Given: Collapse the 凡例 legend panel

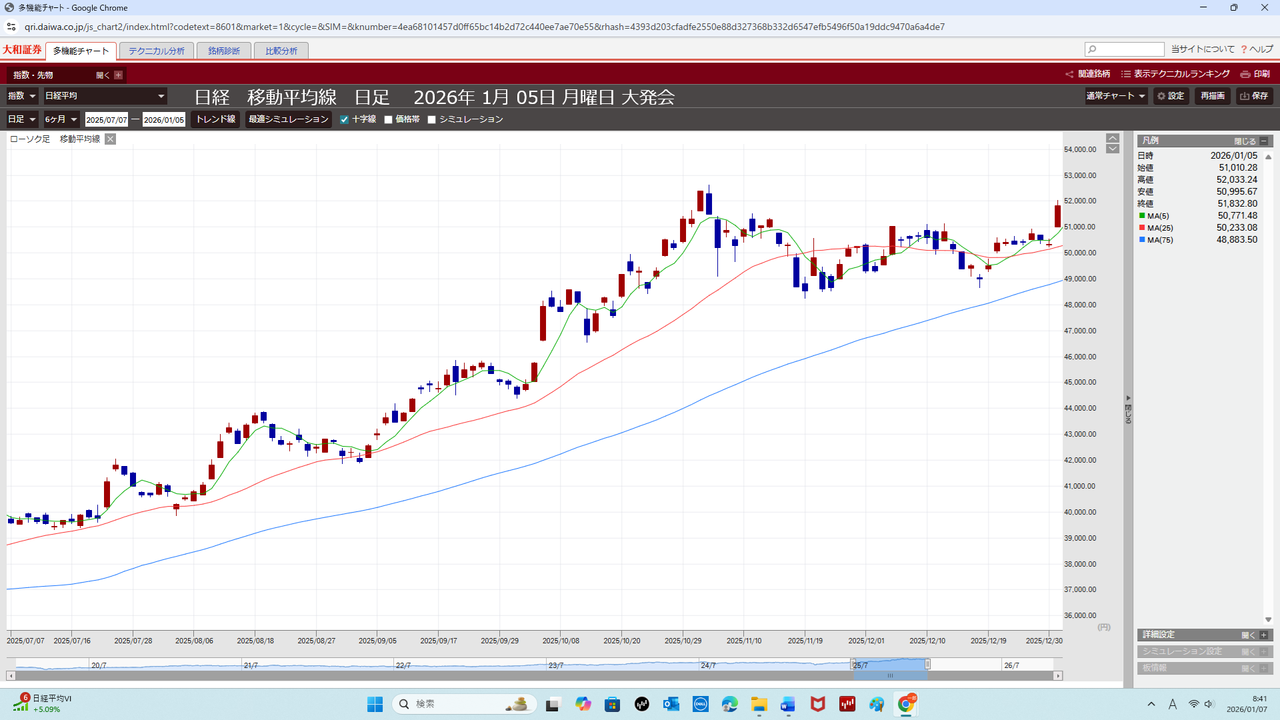Looking at the screenshot, I should pos(1264,141).
